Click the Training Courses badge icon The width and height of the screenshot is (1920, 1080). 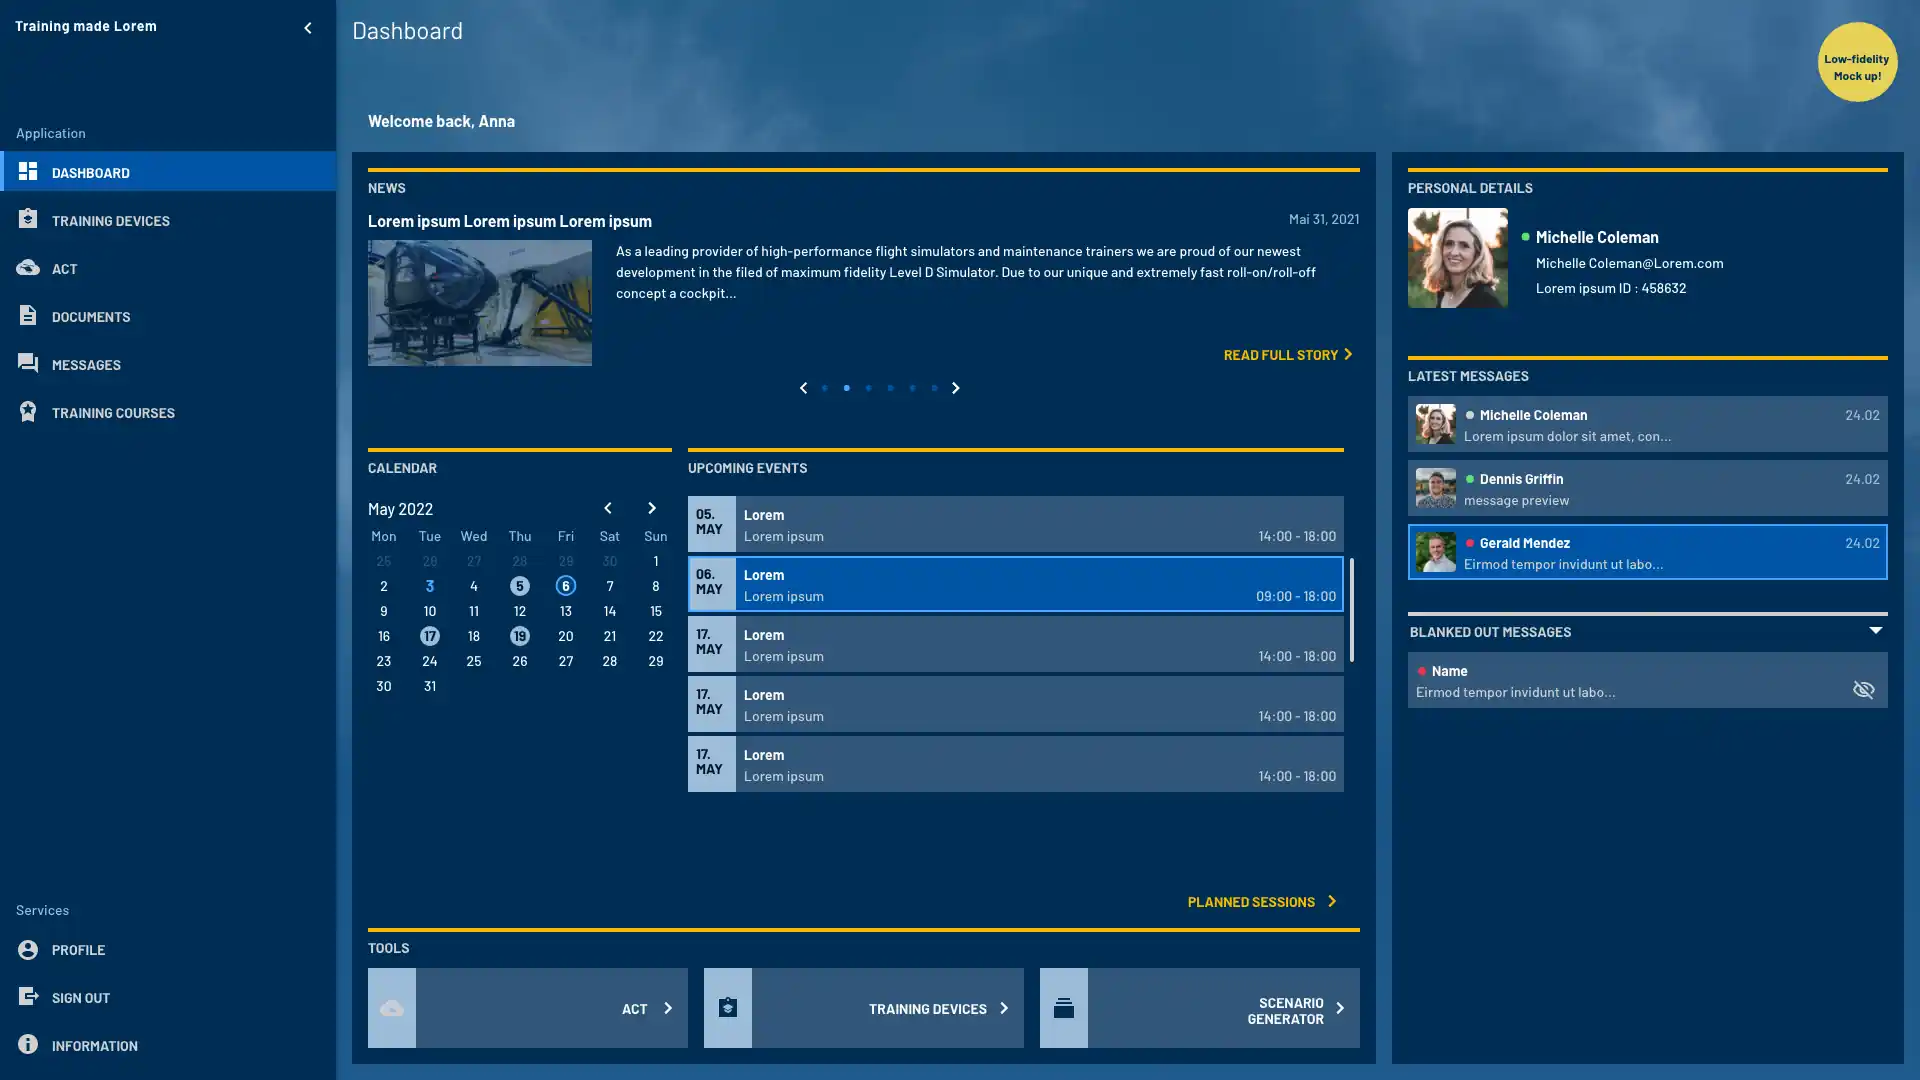pyautogui.click(x=28, y=411)
